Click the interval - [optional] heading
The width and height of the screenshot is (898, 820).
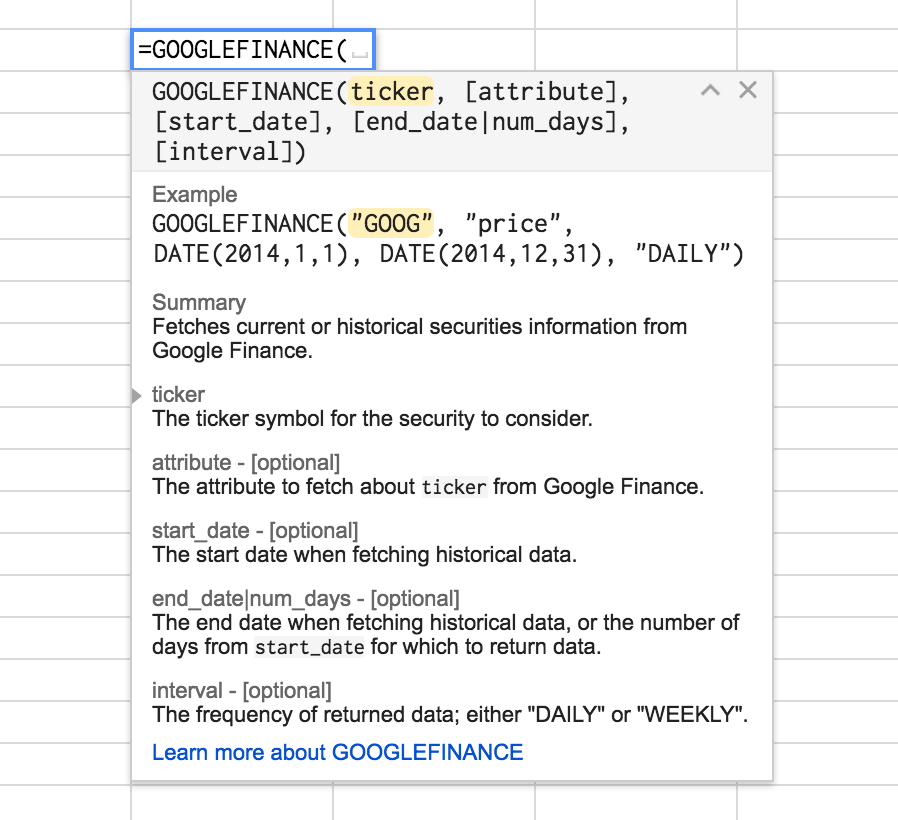click(x=242, y=691)
